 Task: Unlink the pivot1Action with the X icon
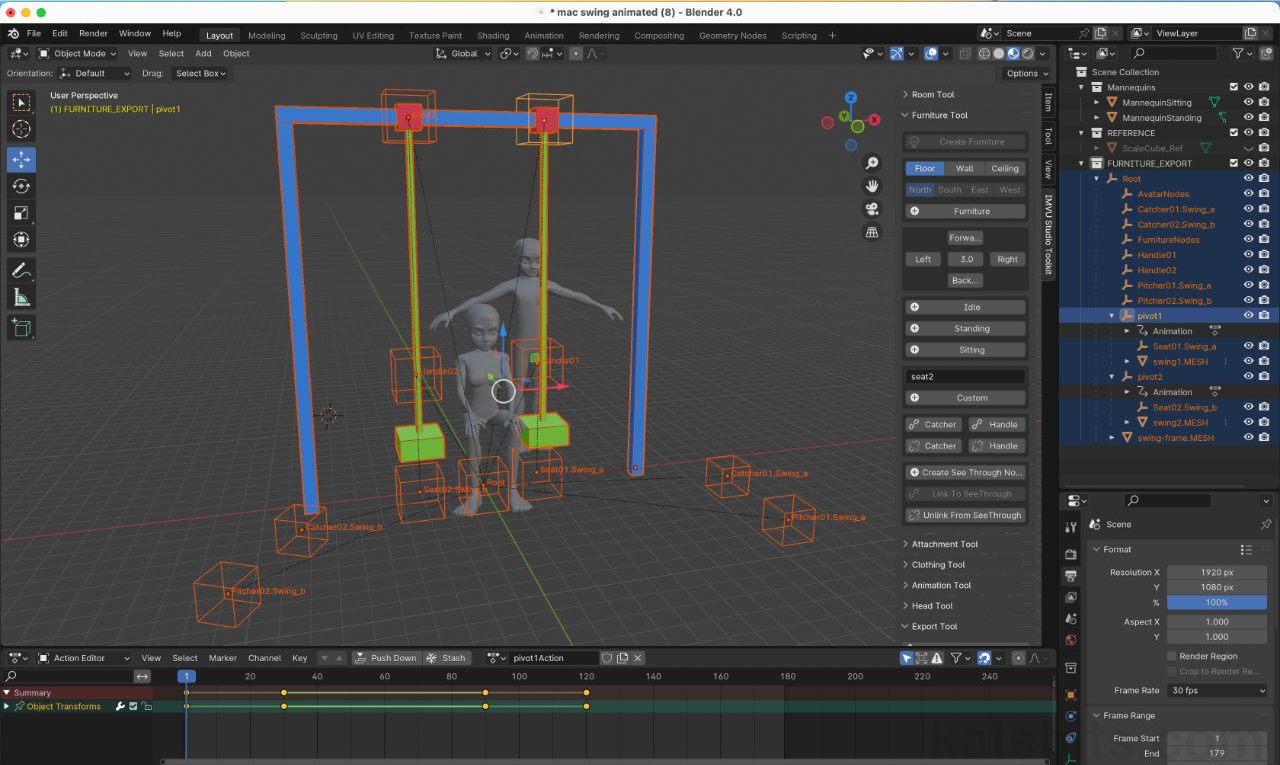[638, 658]
